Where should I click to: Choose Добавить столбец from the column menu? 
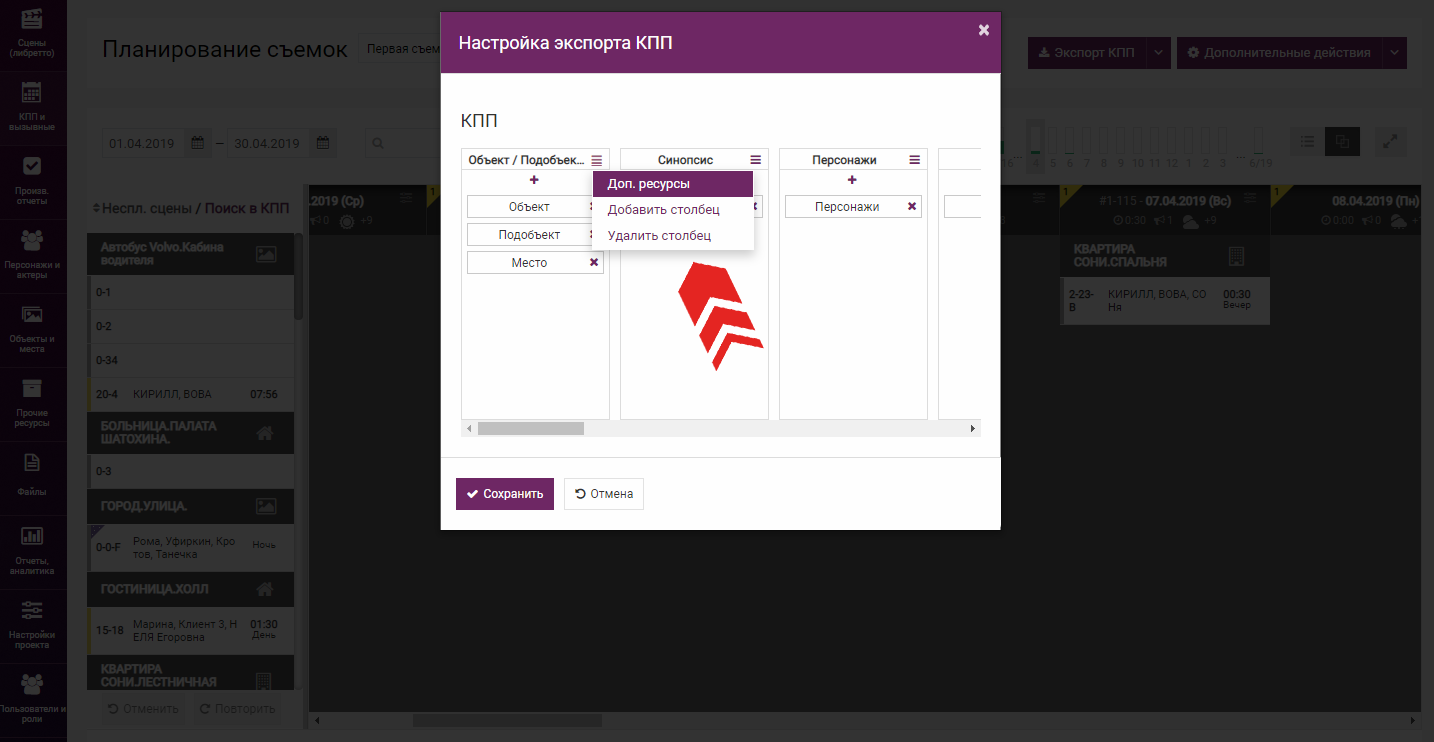click(x=673, y=210)
